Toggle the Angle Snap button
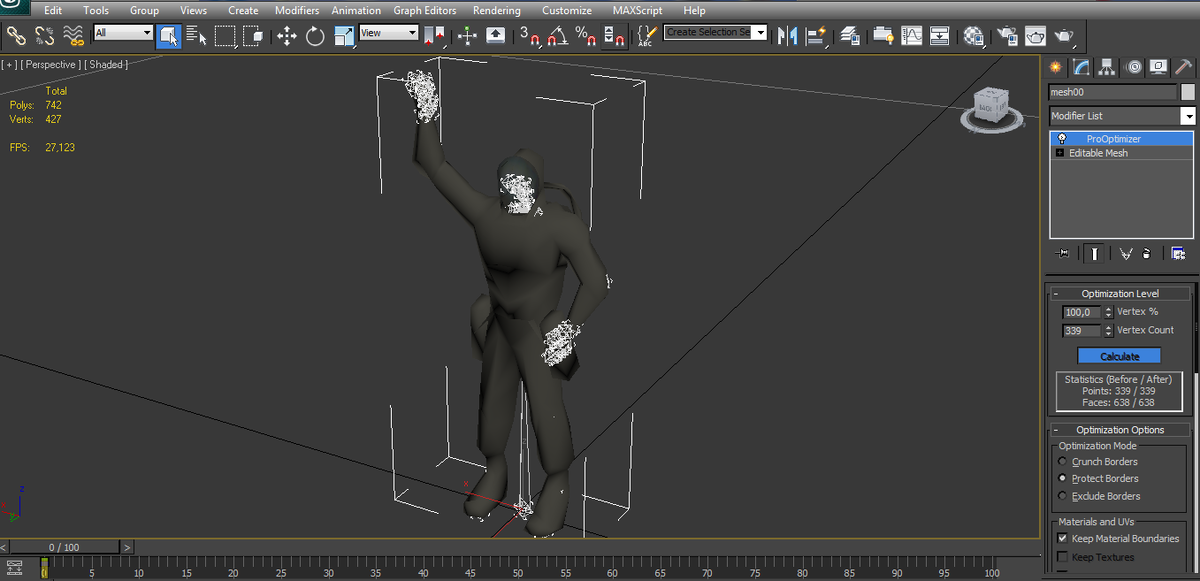 558,36
